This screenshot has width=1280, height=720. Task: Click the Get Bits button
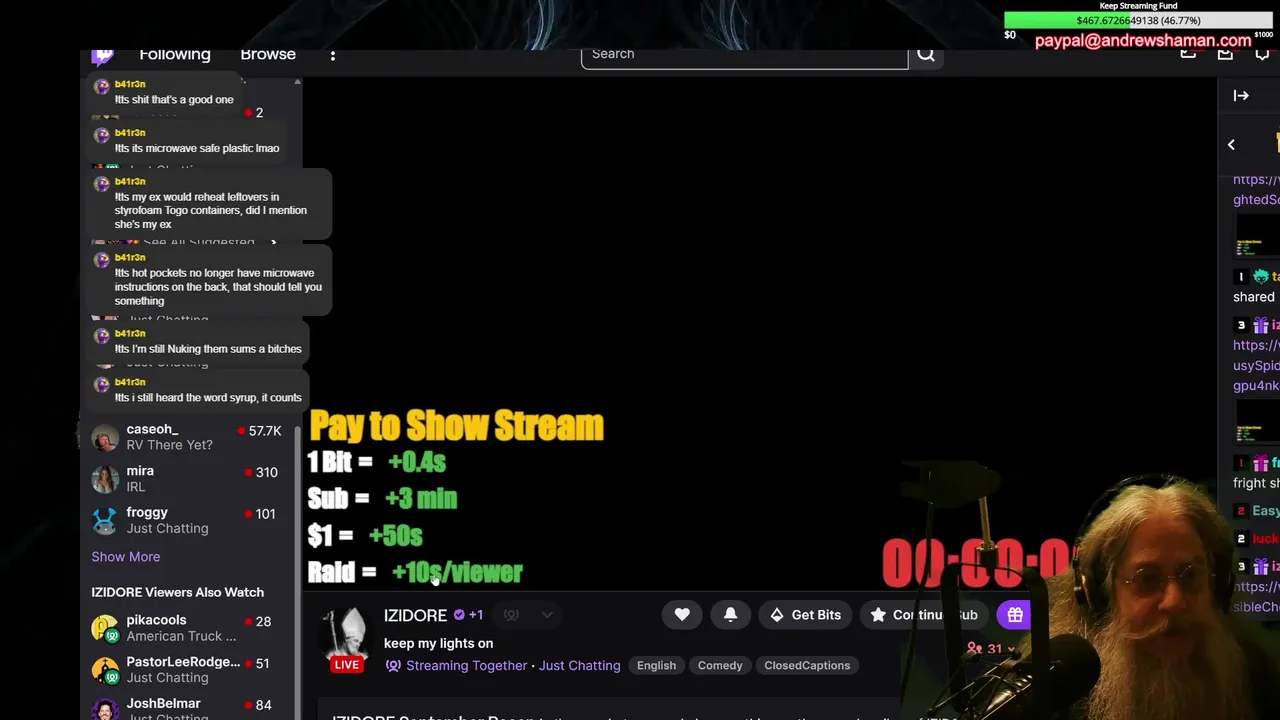(805, 615)
